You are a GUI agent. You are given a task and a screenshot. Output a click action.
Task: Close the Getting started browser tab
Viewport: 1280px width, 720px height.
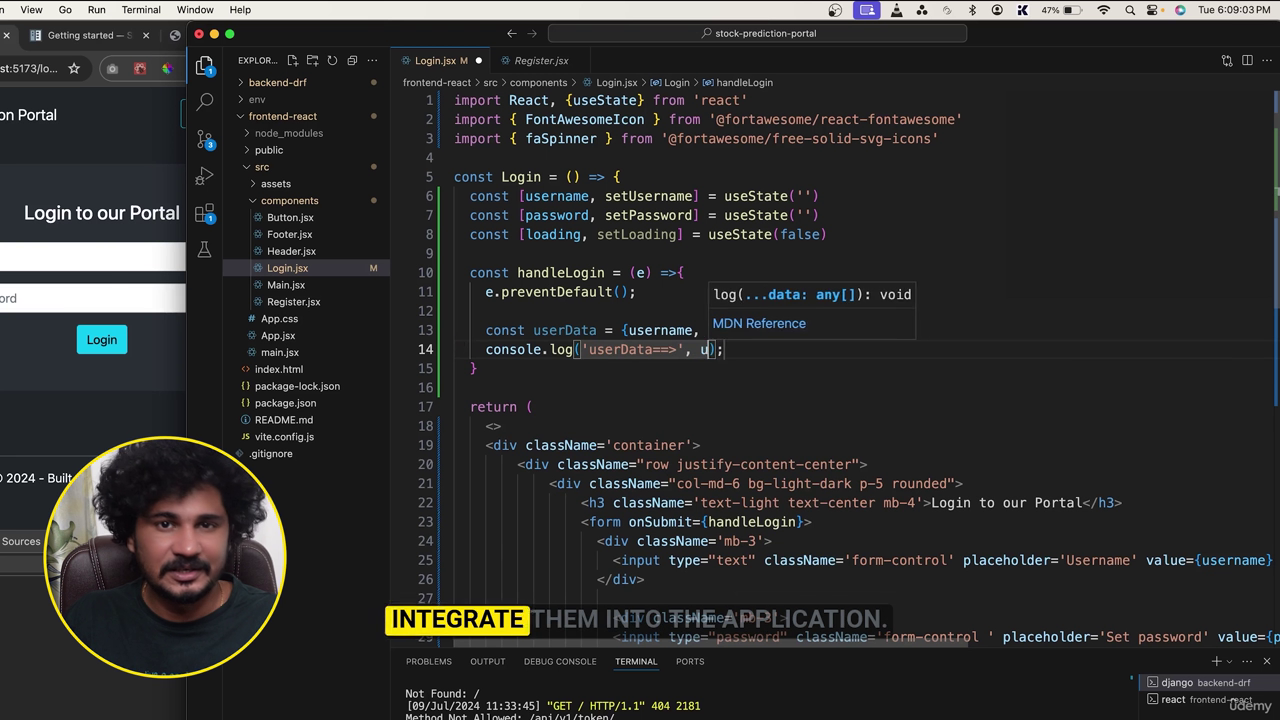(x=146, y=35)
